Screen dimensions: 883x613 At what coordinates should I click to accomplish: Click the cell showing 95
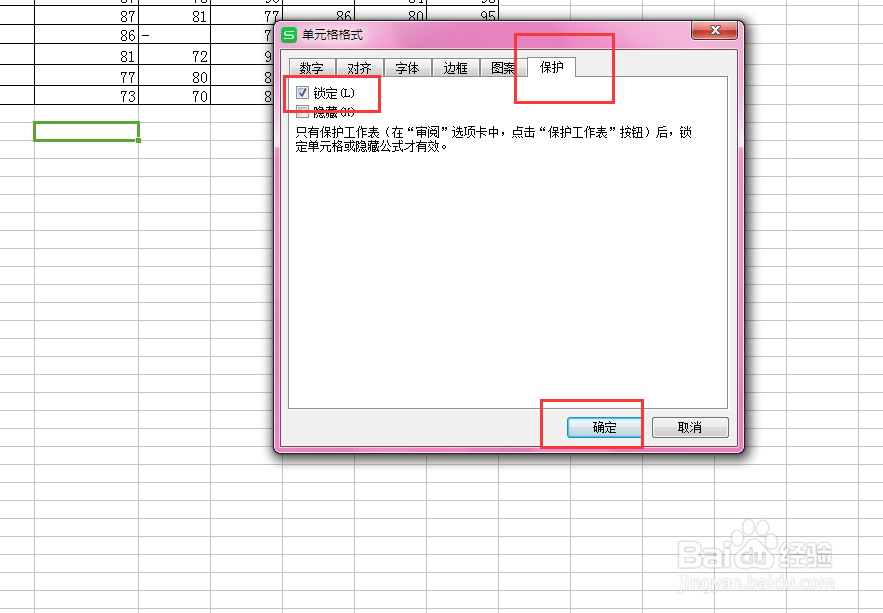(464, 15)
